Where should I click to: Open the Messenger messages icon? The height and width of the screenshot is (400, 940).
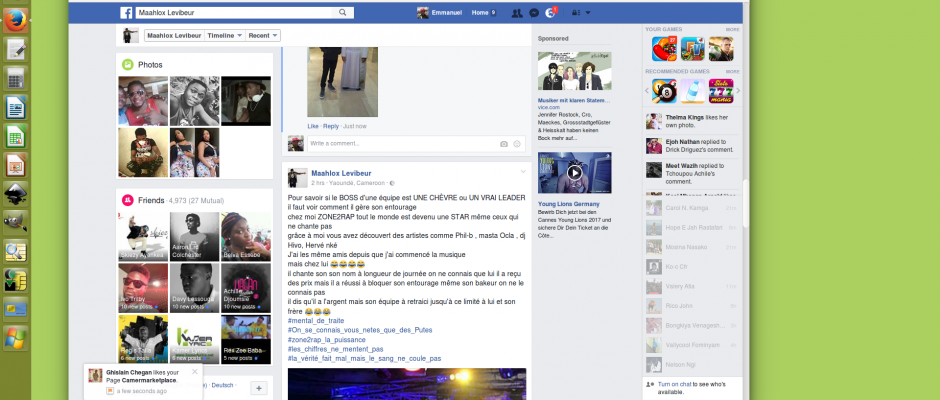(534, 13)
